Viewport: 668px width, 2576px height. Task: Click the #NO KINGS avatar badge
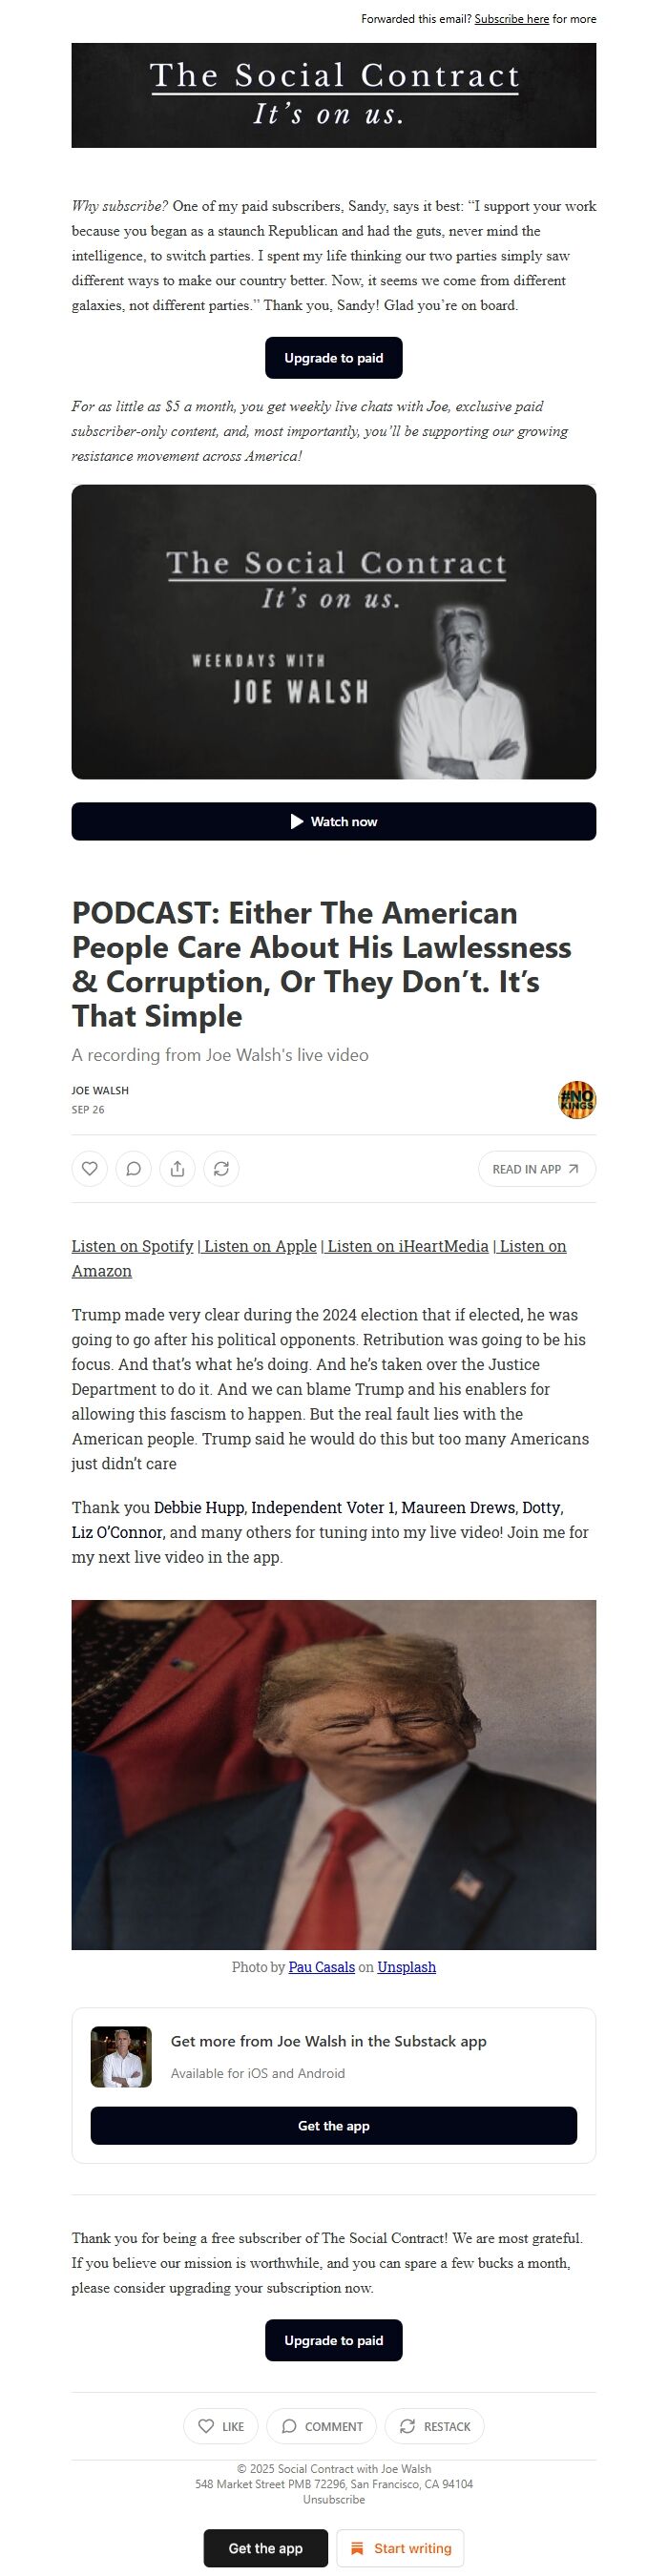pyautogui.click(x=577, y=1100)
